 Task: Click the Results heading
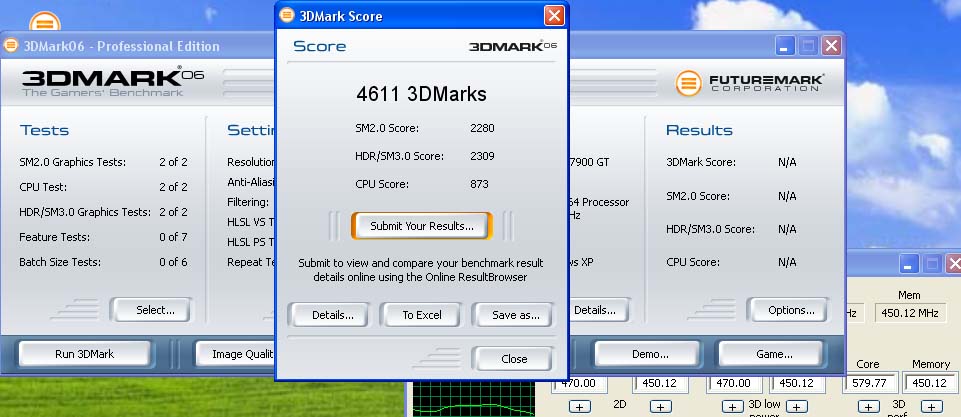[699, 130]
